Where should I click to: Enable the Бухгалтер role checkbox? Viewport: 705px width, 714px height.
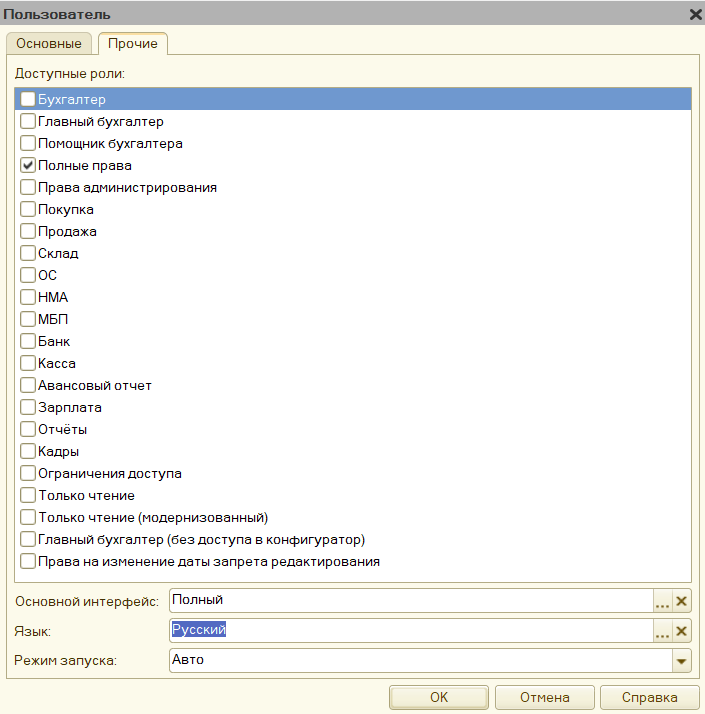coord(28,100)
